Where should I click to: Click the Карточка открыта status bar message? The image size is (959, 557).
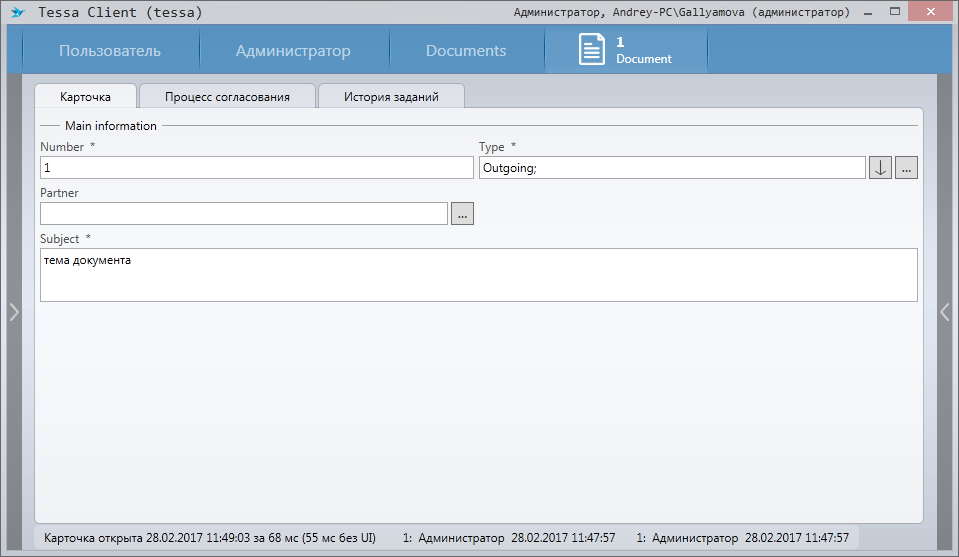click(x=210, y=538)
